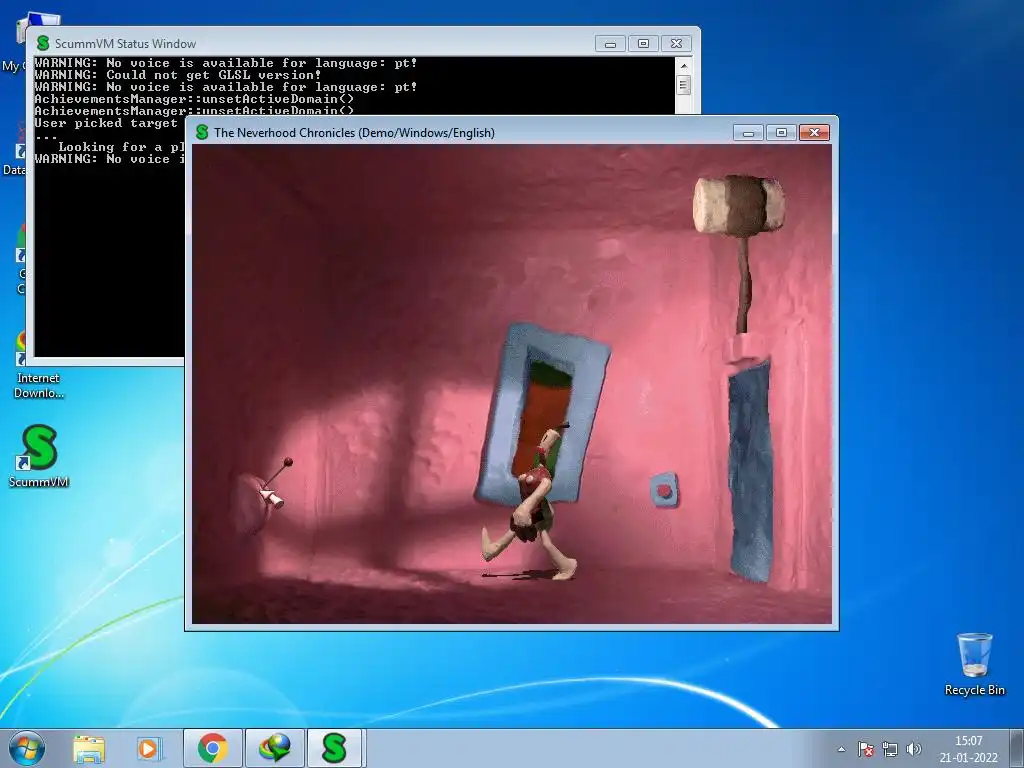Maximize the Neverhood Chronicles game window

pyautogui.click(x=781, y=133)
